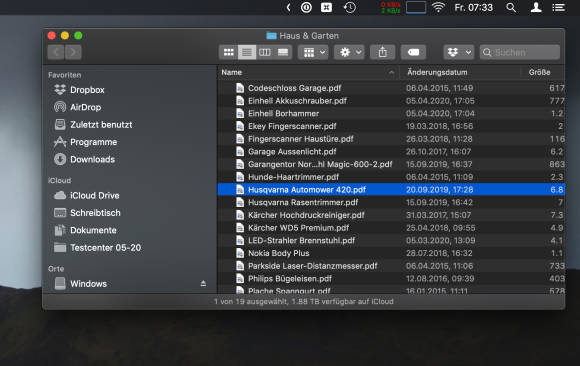
Task: Switch to icon view in Finder toolbar
Action: pyautogui.click(x=229, y=52)
